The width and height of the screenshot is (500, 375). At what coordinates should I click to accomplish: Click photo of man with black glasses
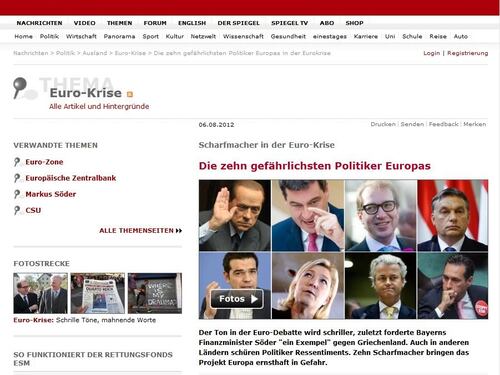click(381, 215)
